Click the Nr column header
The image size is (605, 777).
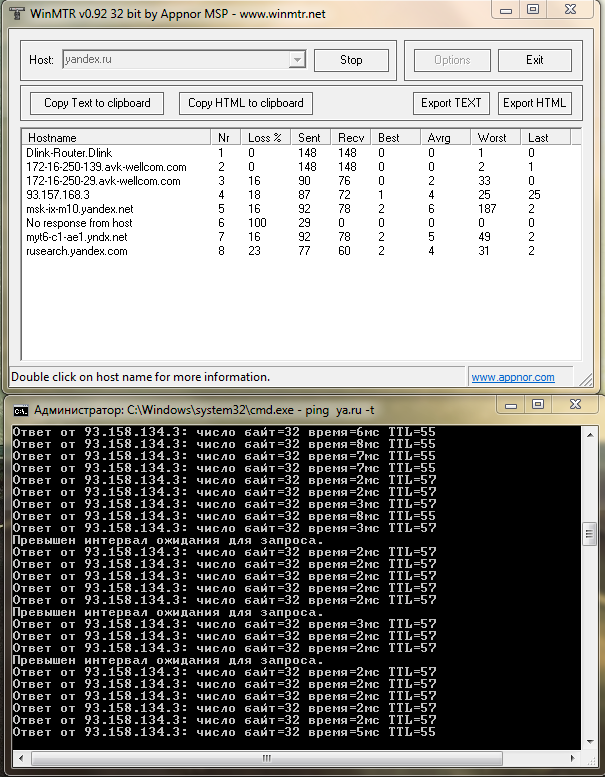click(226, 137)
